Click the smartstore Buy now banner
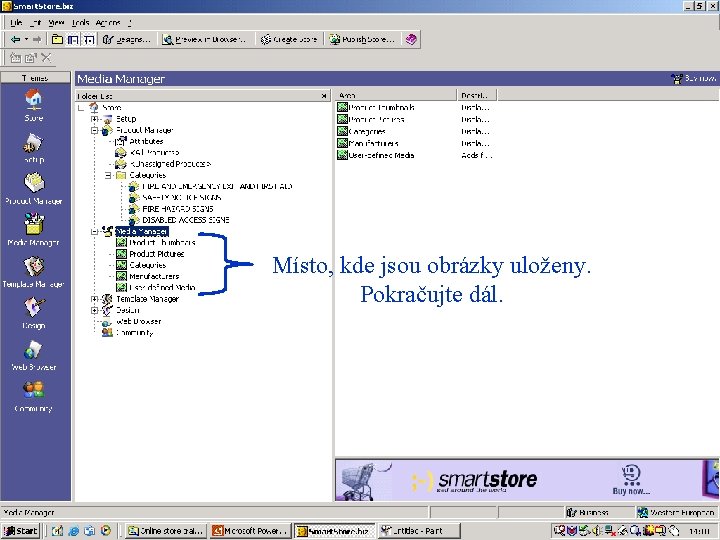 527,480
